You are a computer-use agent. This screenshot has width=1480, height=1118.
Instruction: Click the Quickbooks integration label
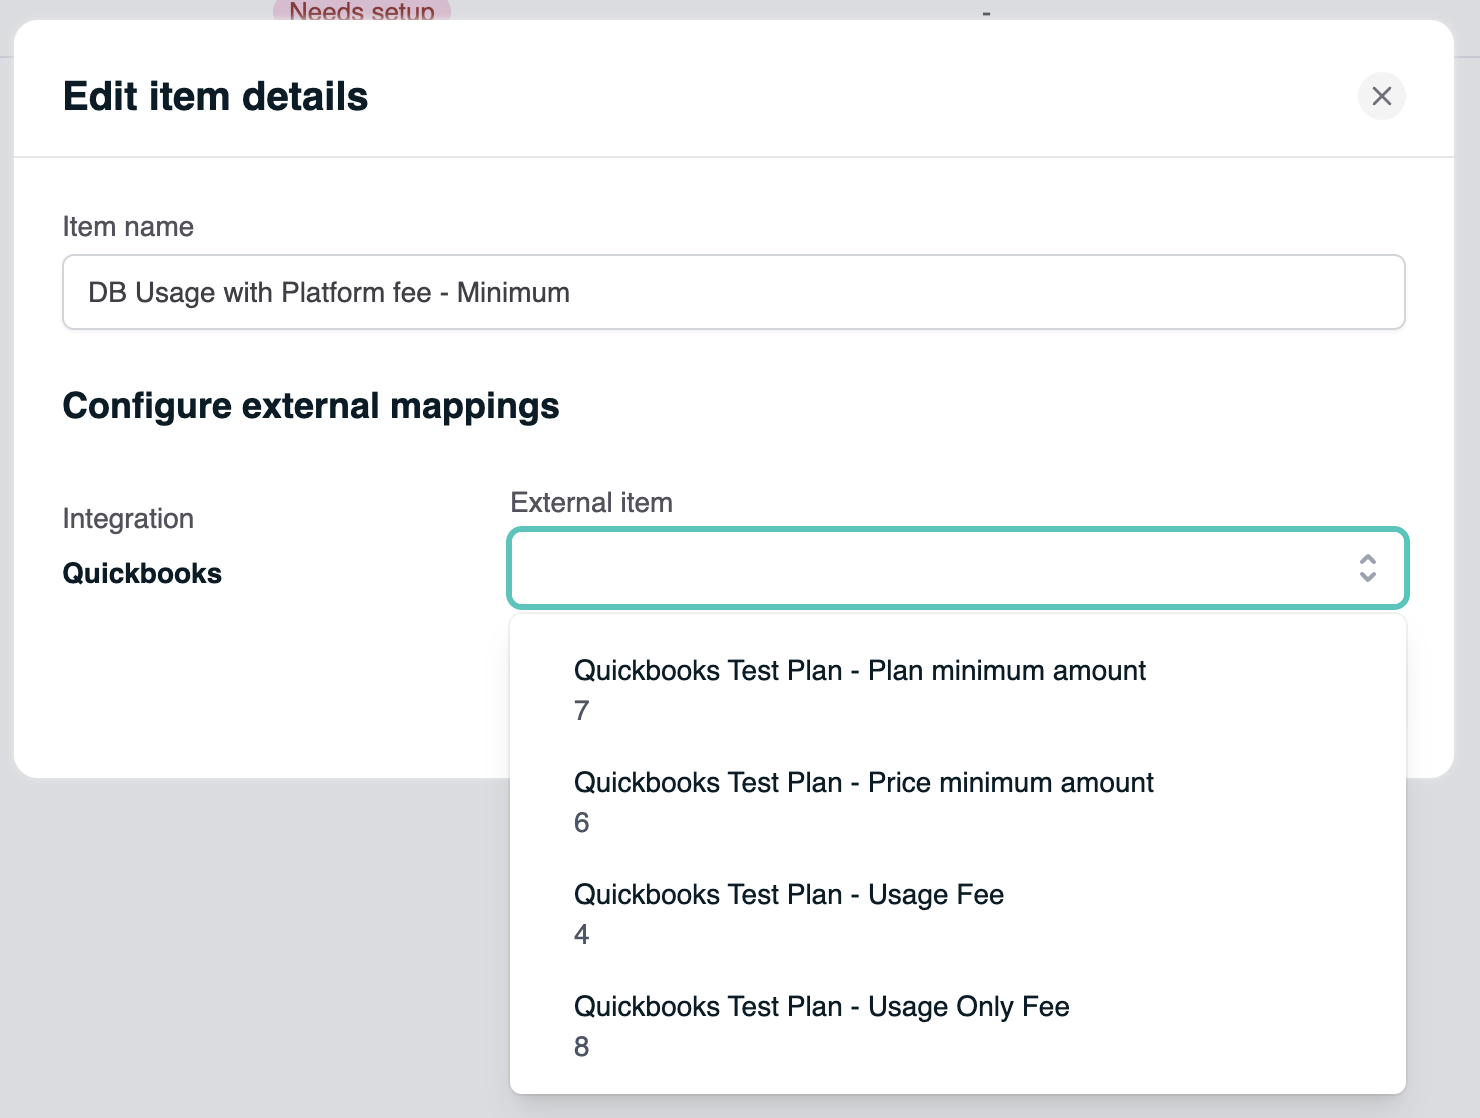coord(142,573)
